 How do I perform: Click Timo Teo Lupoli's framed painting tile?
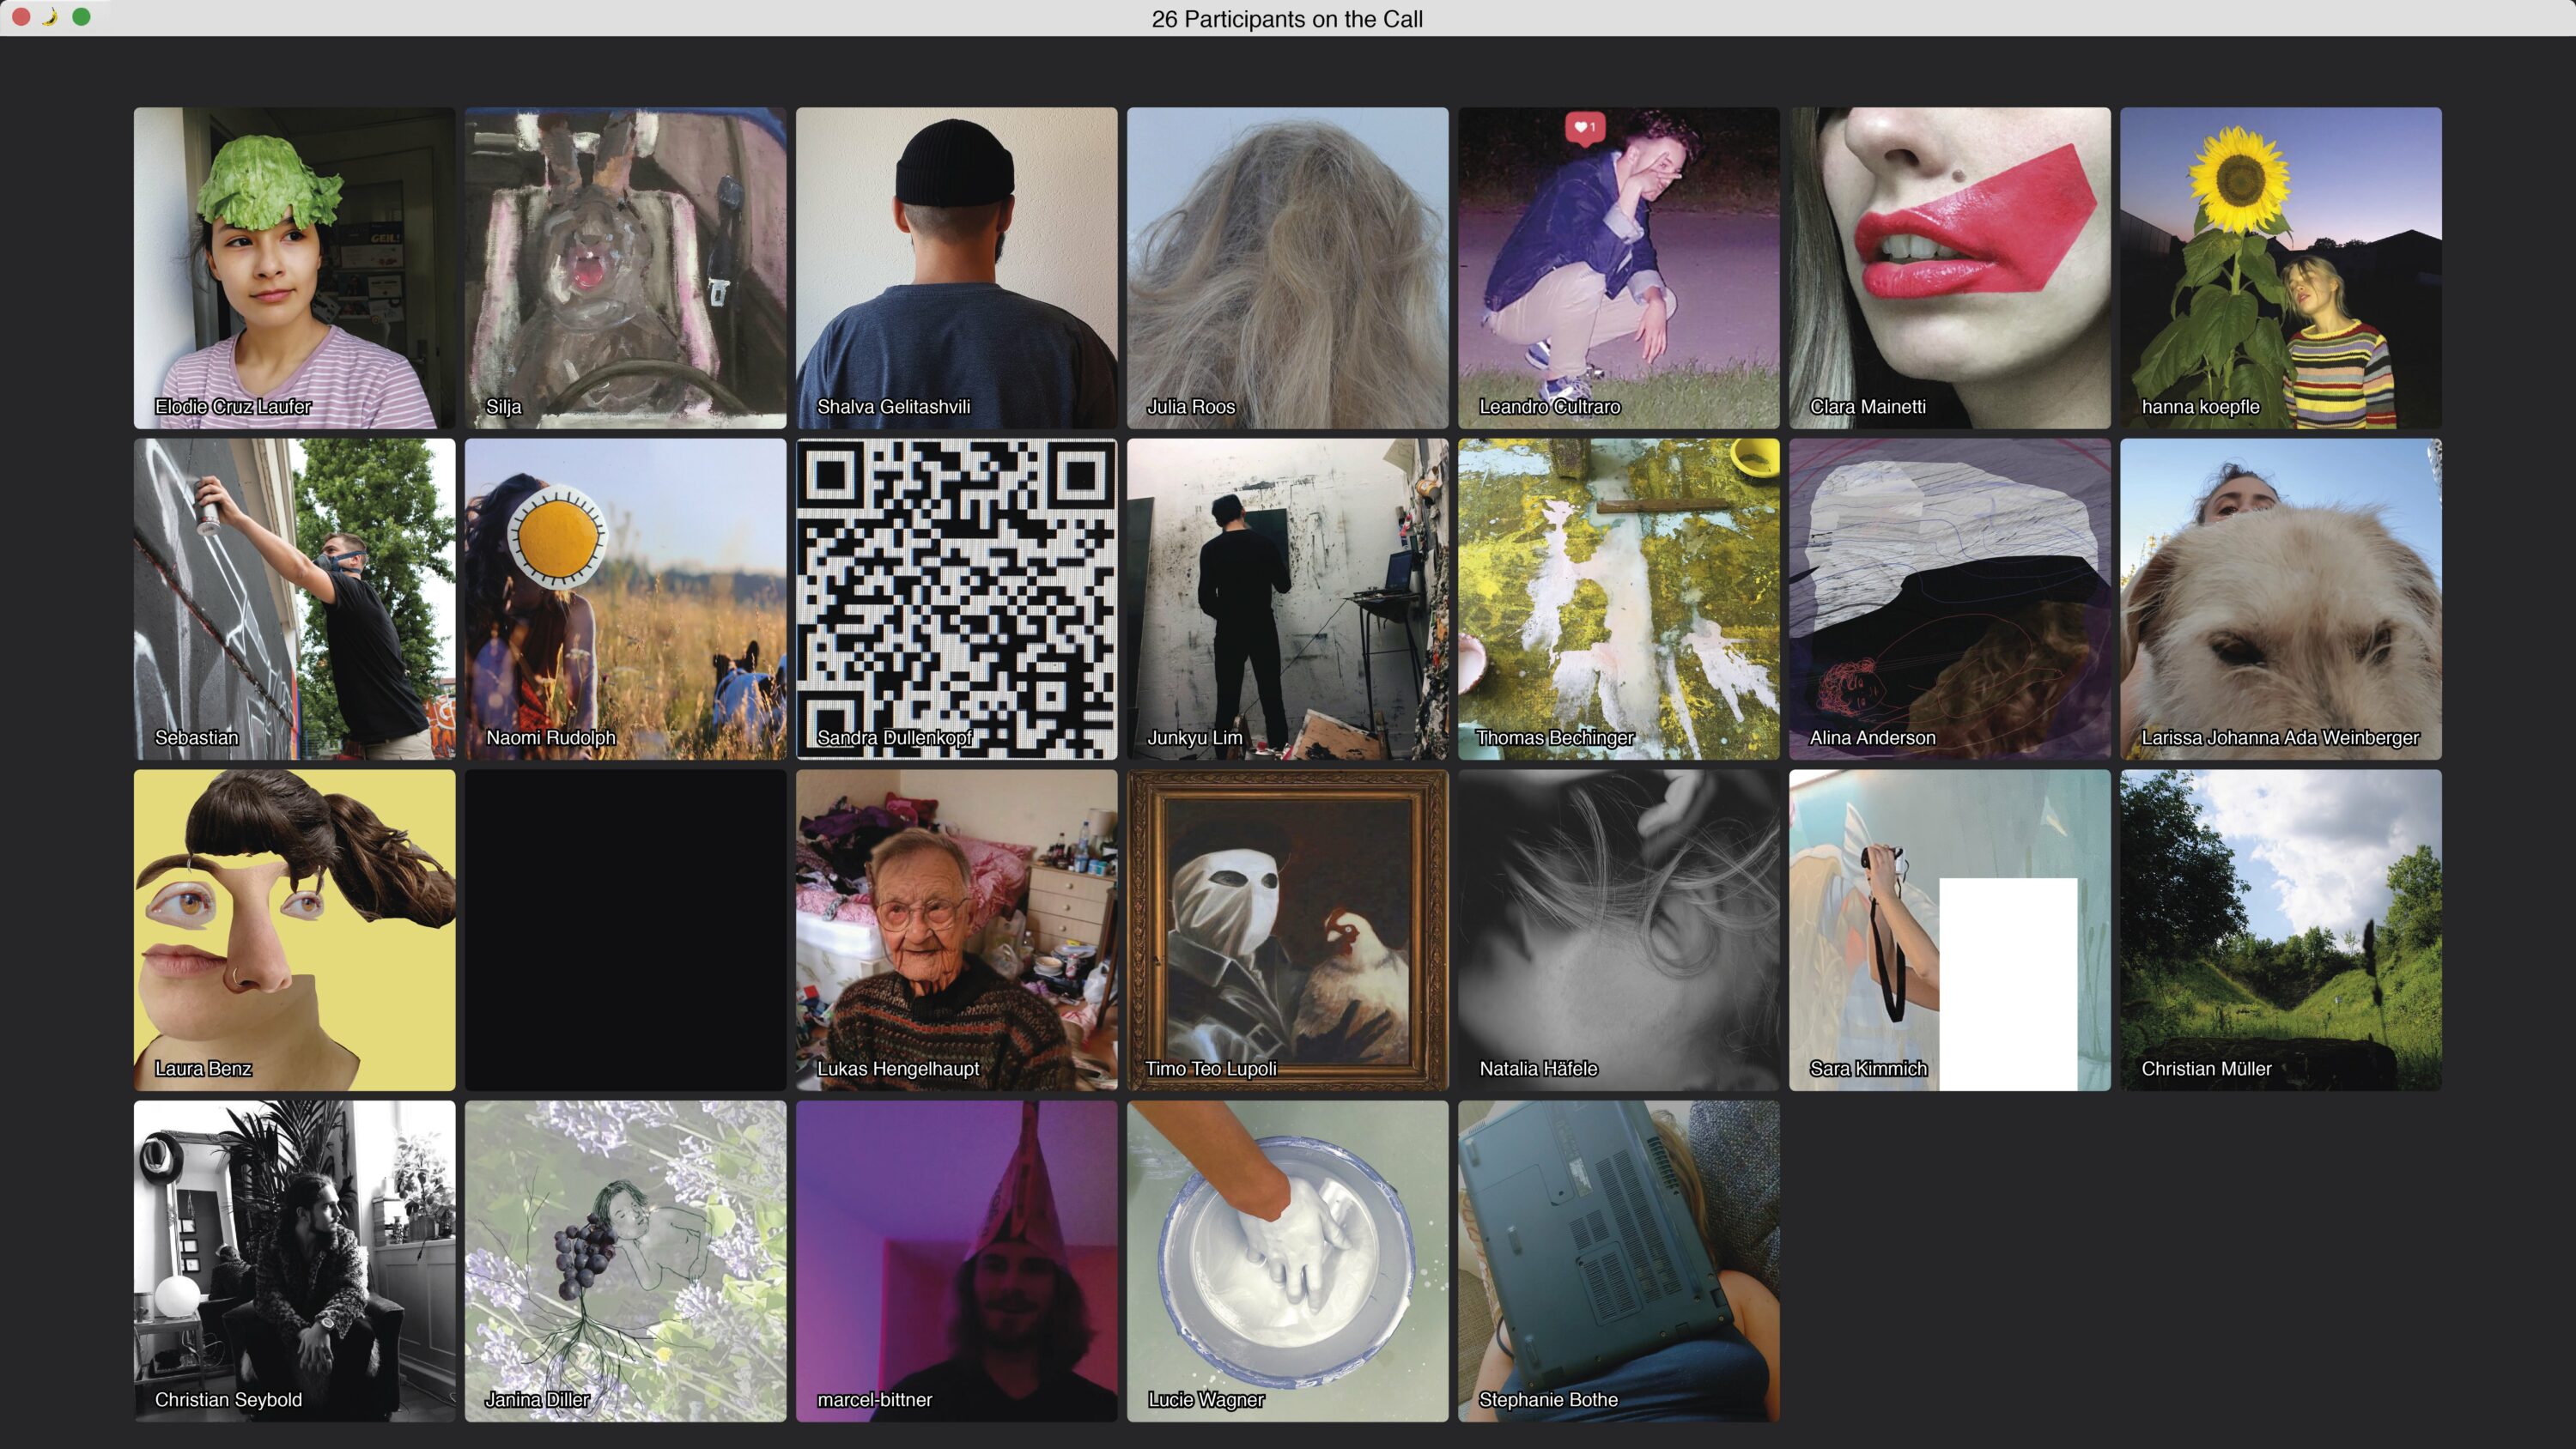click(1287, 930)
